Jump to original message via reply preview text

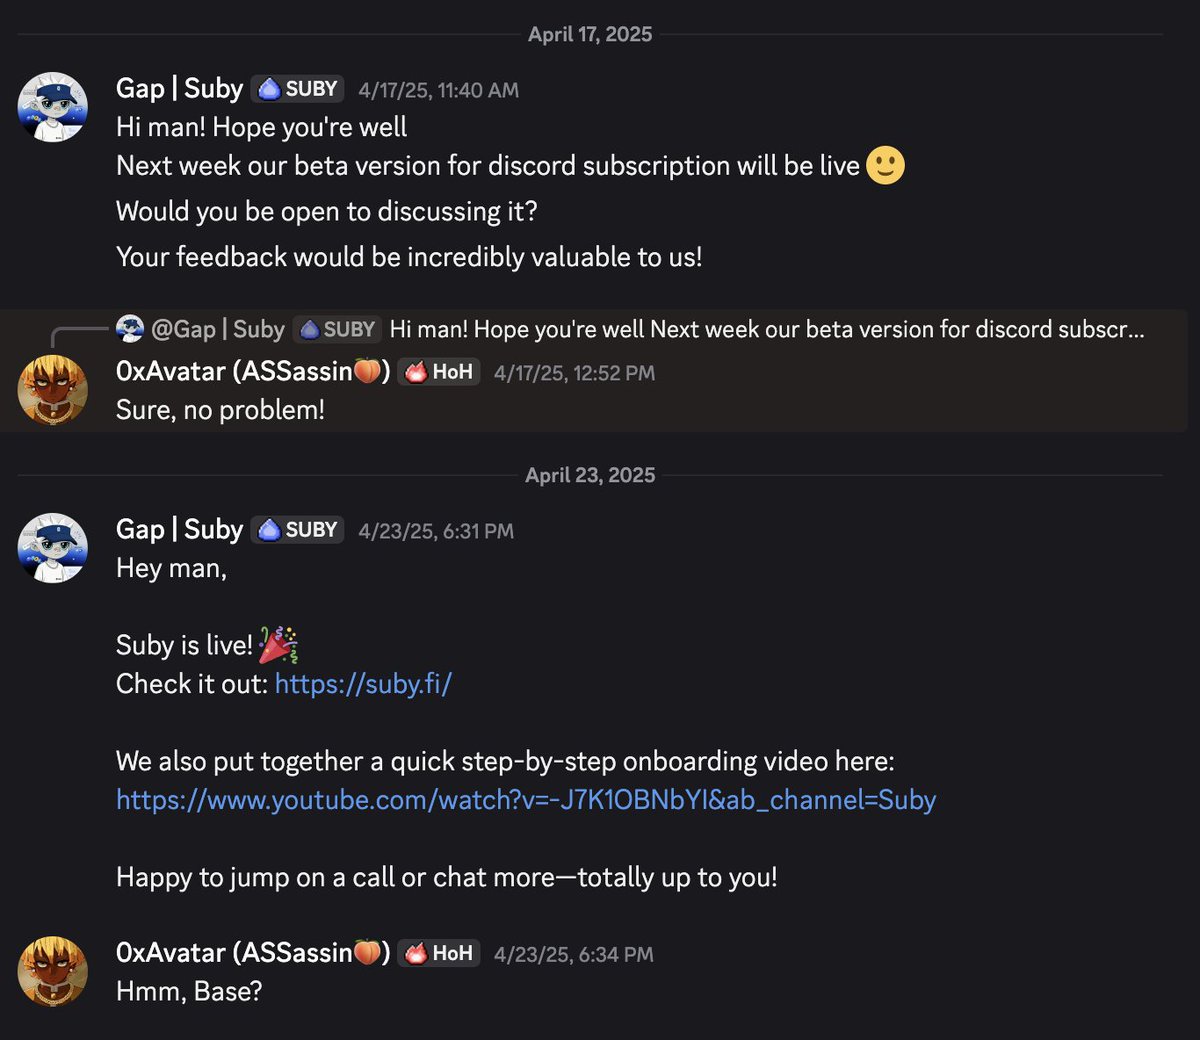point(766,329)
